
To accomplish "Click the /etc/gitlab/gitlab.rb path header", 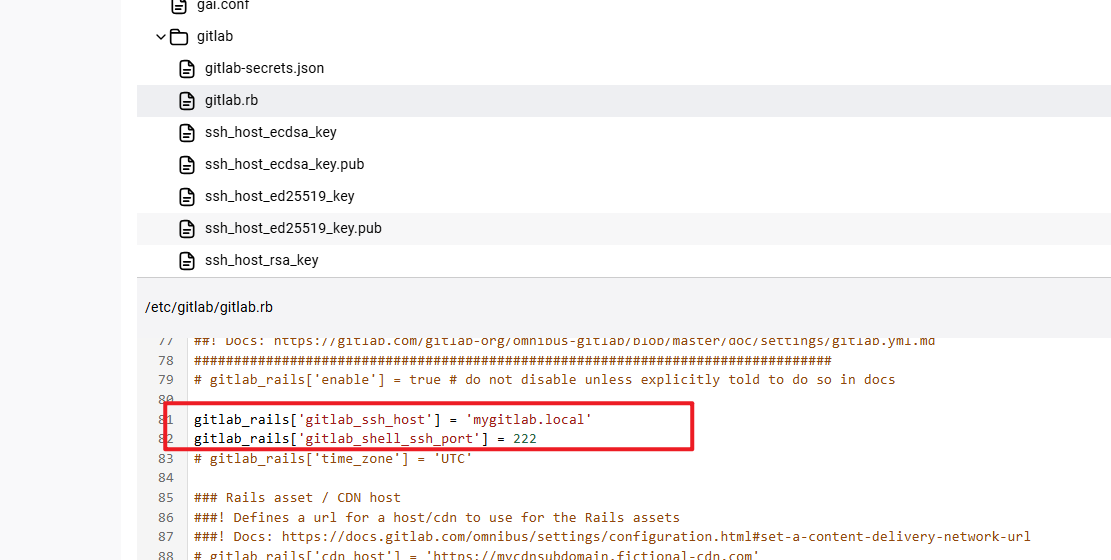I will tap(209, 307).
